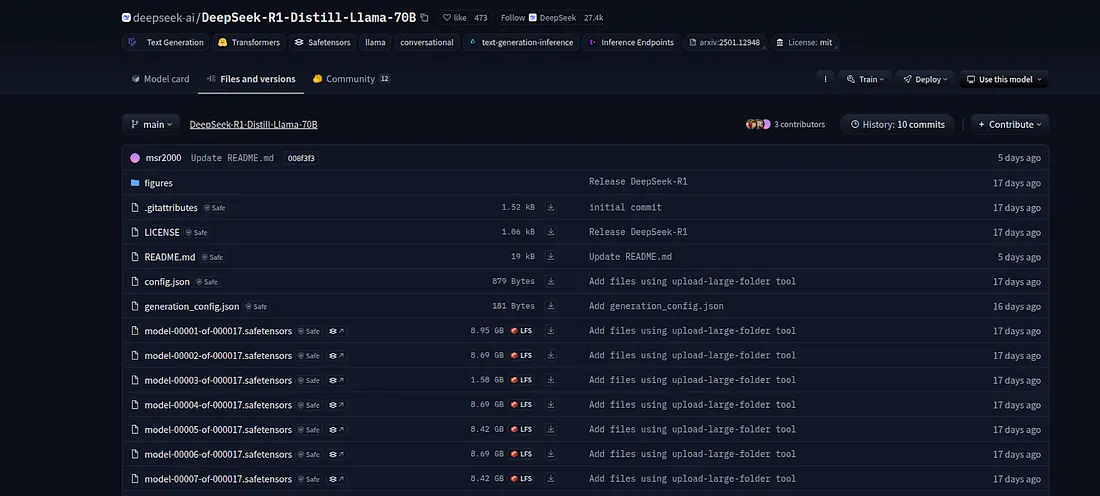Expand the Use this model dropdown
The height and width of the screenshot is (496, 1100).
click(x=1004, y=79)
